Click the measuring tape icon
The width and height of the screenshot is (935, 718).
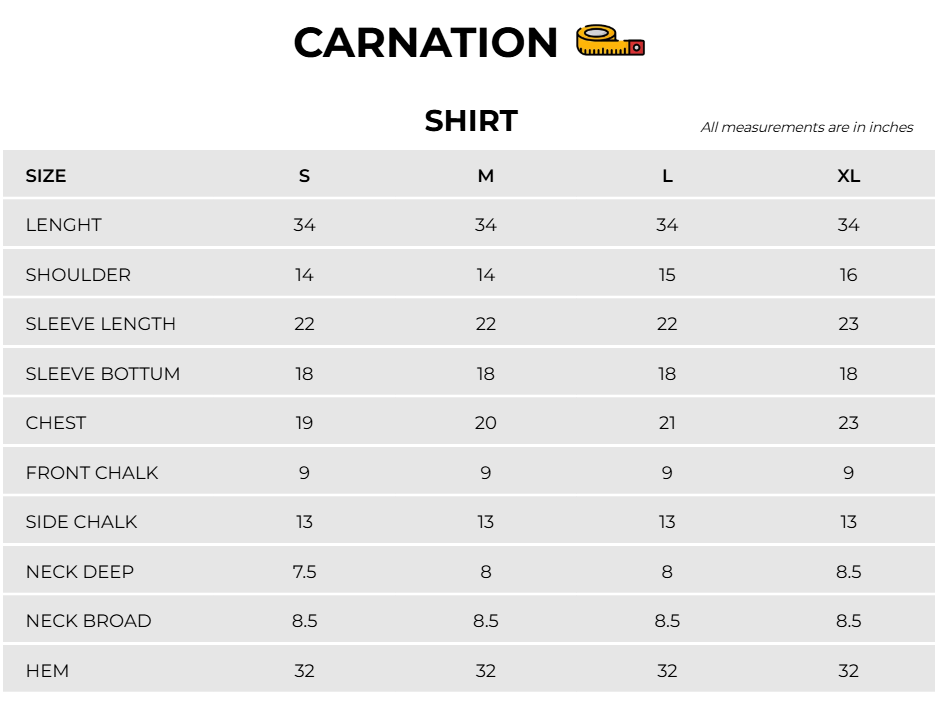(x=610, y=41)
